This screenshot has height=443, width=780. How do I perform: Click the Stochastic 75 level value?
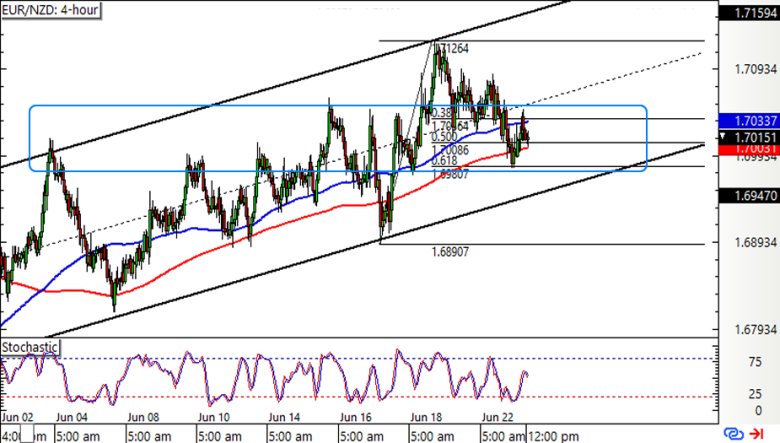[755, 362]
